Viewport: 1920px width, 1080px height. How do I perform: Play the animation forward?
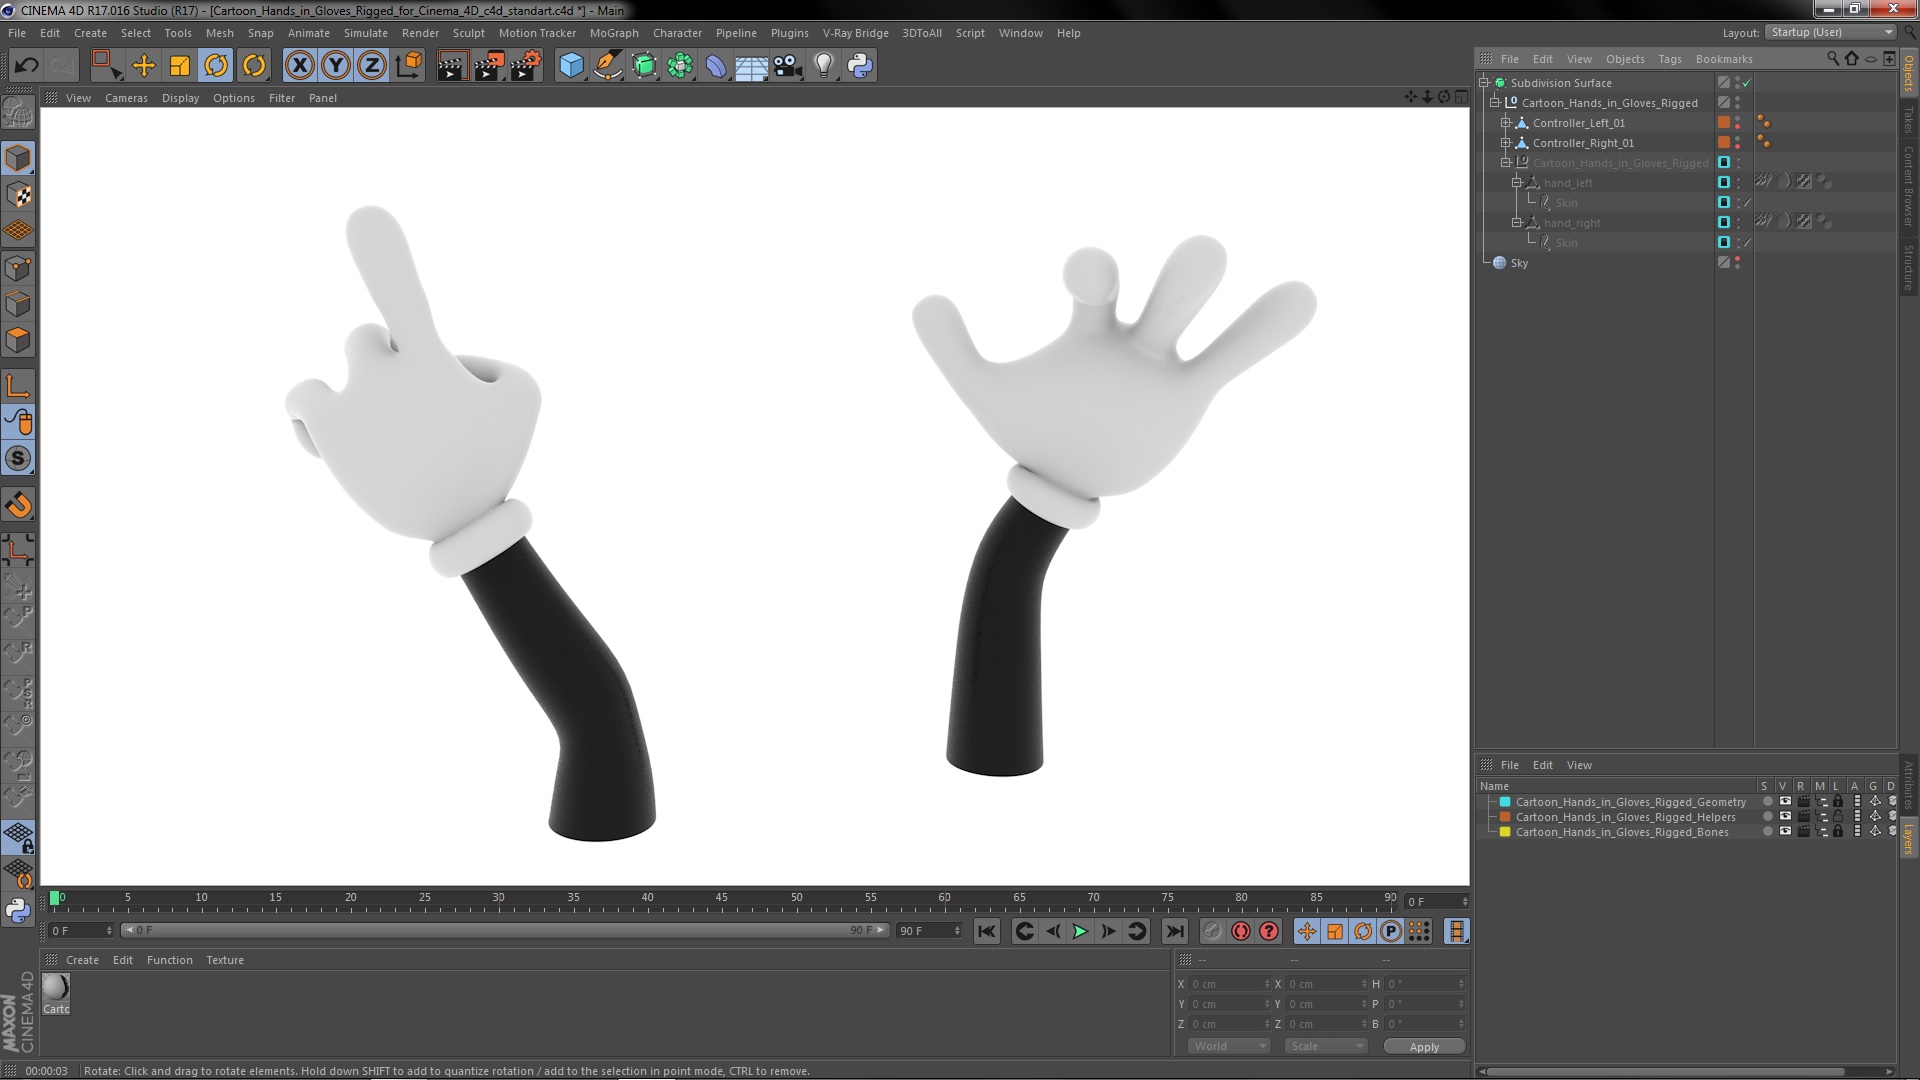coord(1080,931)
